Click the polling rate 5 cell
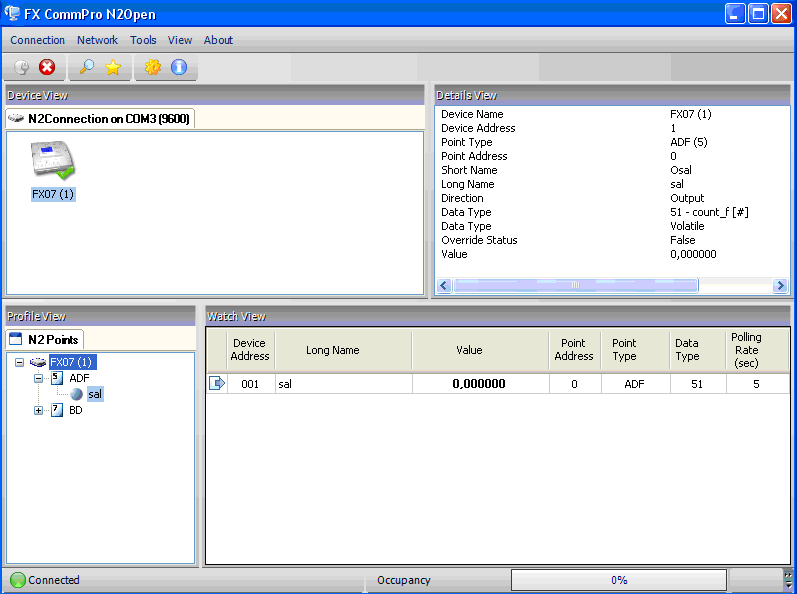The height and width of the screenshot is (594, 797). point(757,384)
